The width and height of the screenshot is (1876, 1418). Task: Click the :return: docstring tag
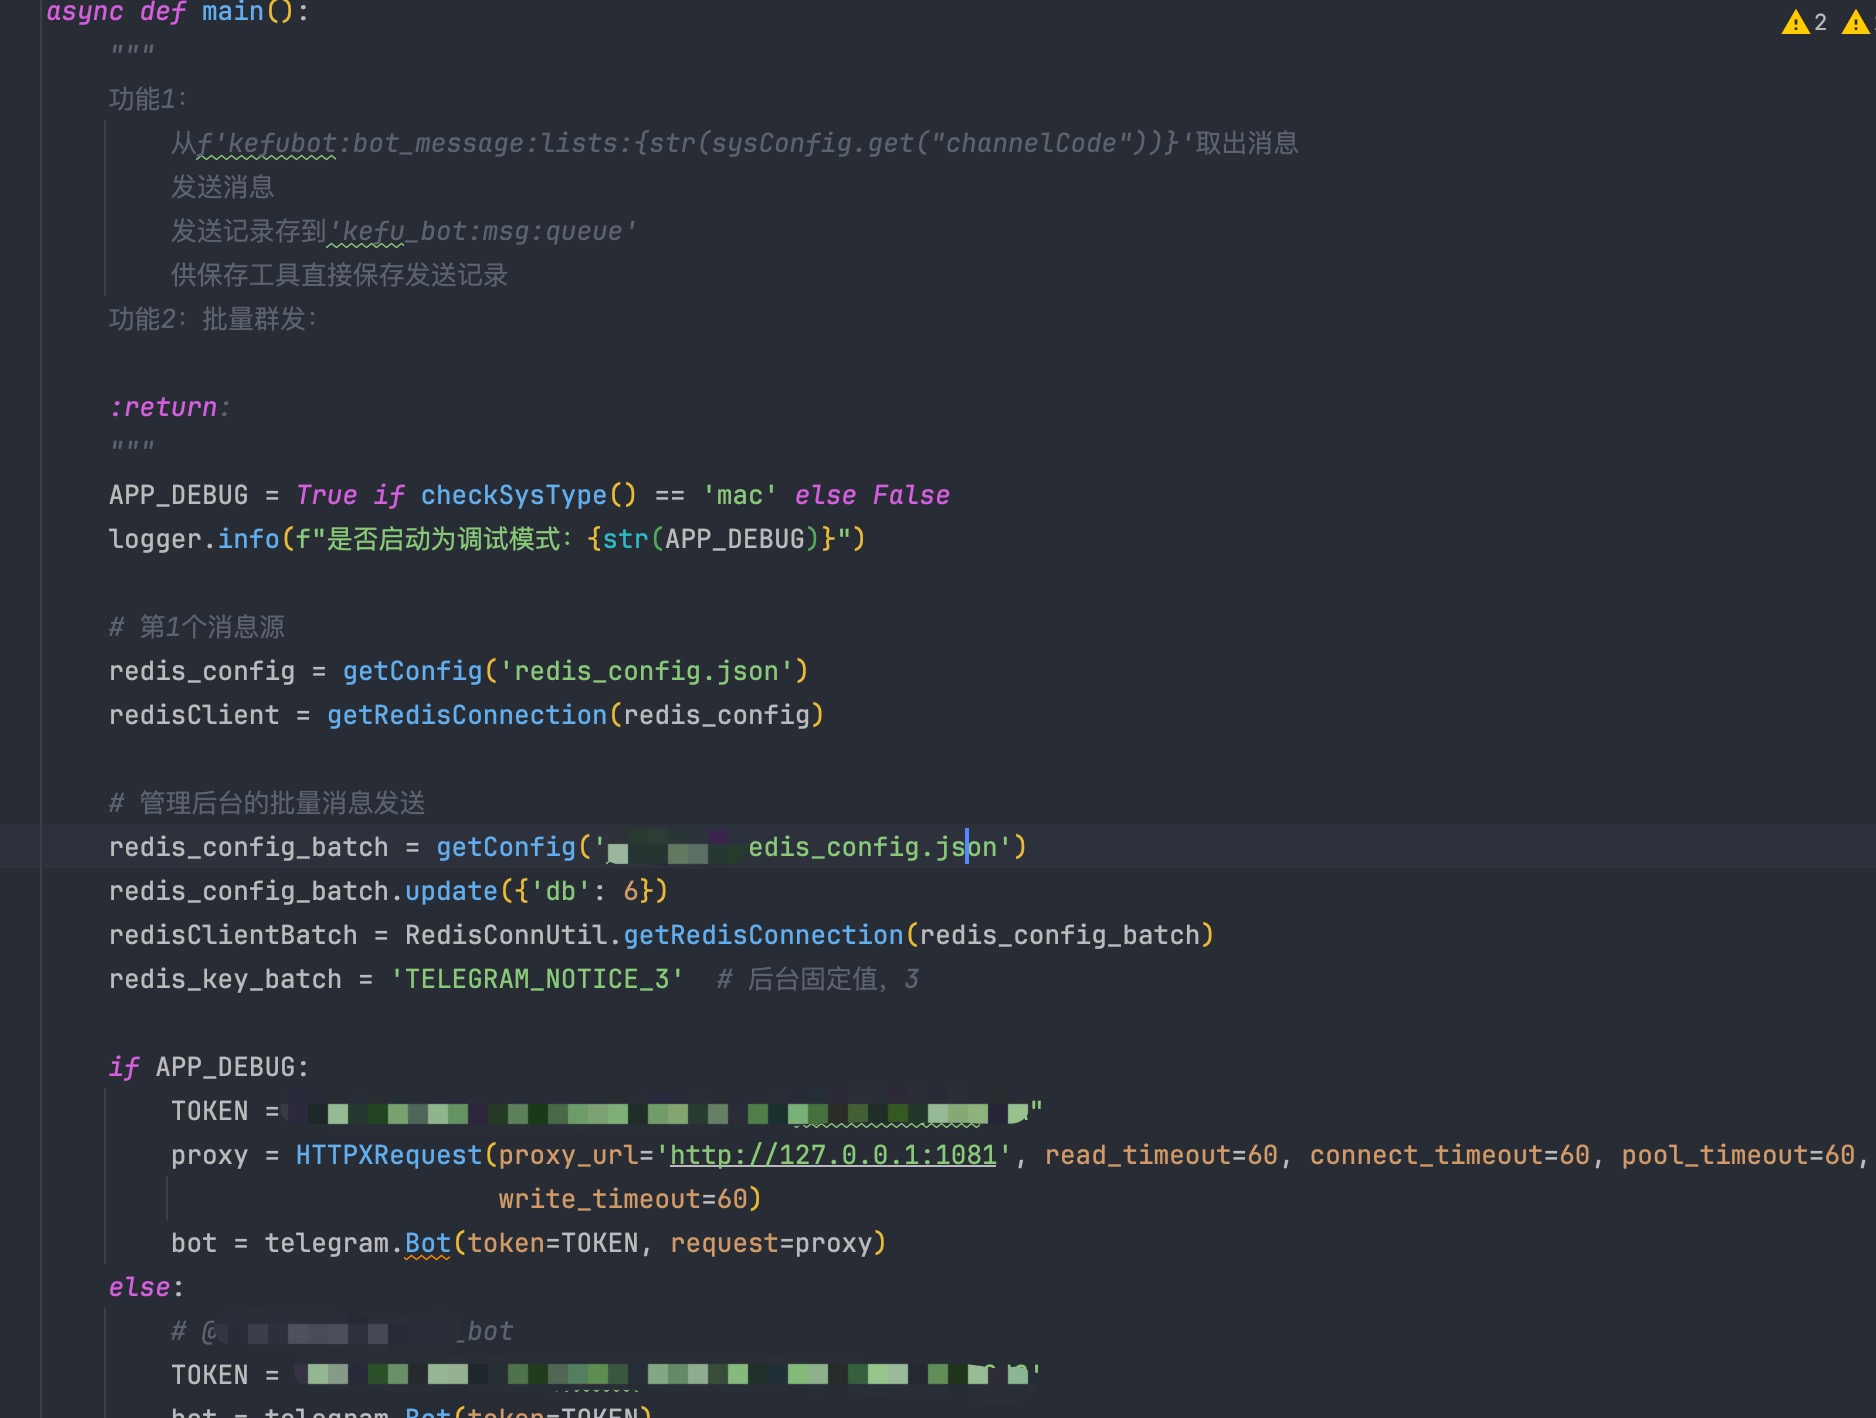[169, 407]
